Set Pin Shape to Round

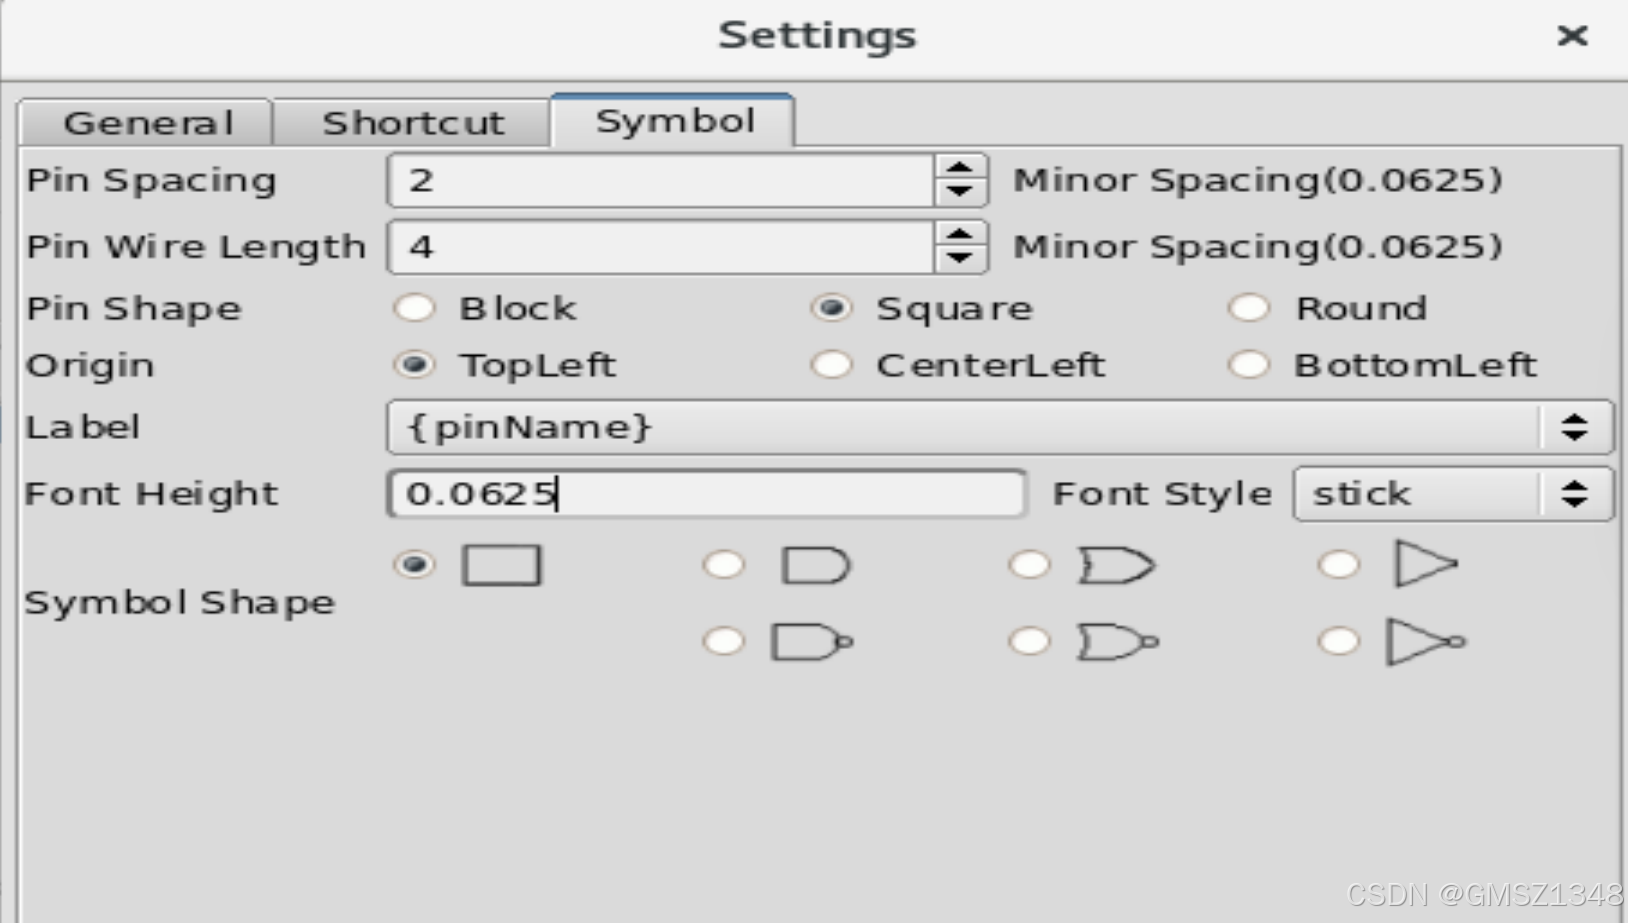click(x=1249, y=308)
